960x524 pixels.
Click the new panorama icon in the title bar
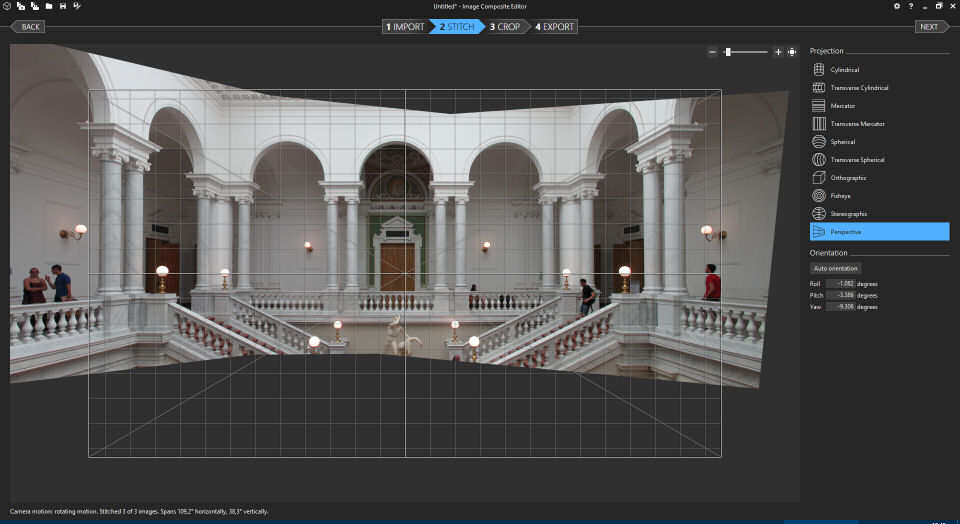(x=7, y=6)
